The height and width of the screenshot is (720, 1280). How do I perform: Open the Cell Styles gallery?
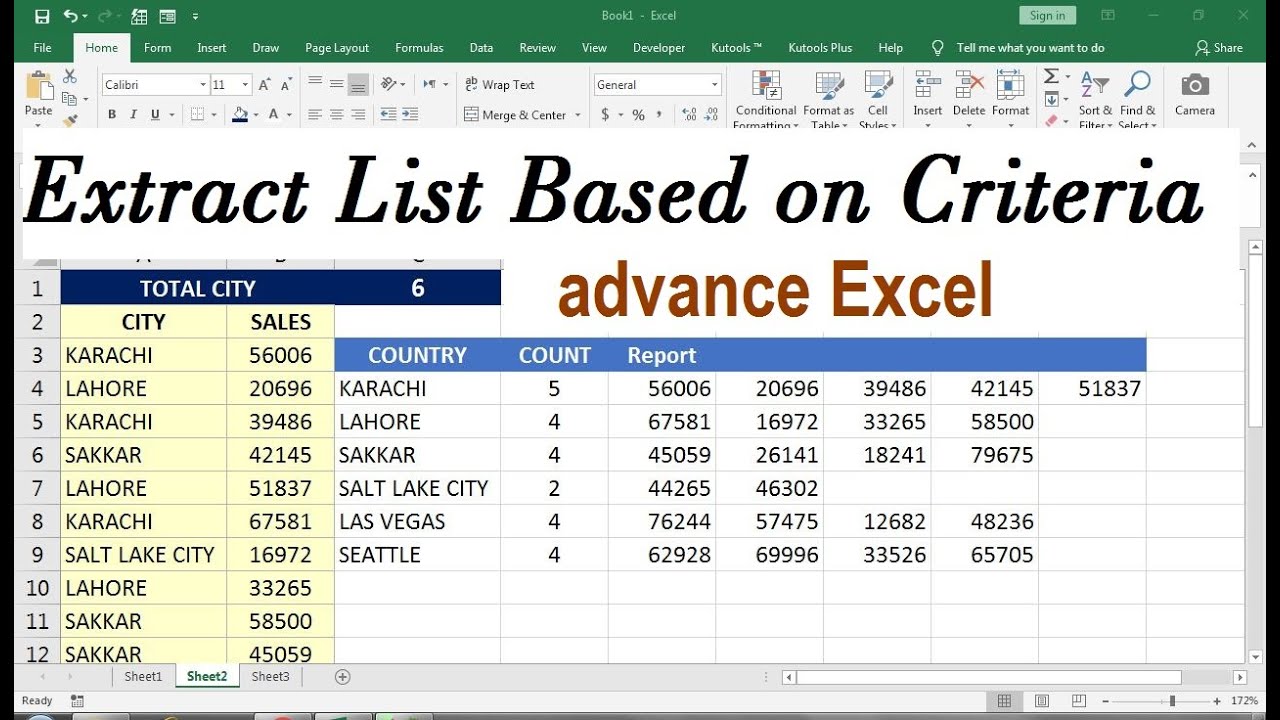877,99
